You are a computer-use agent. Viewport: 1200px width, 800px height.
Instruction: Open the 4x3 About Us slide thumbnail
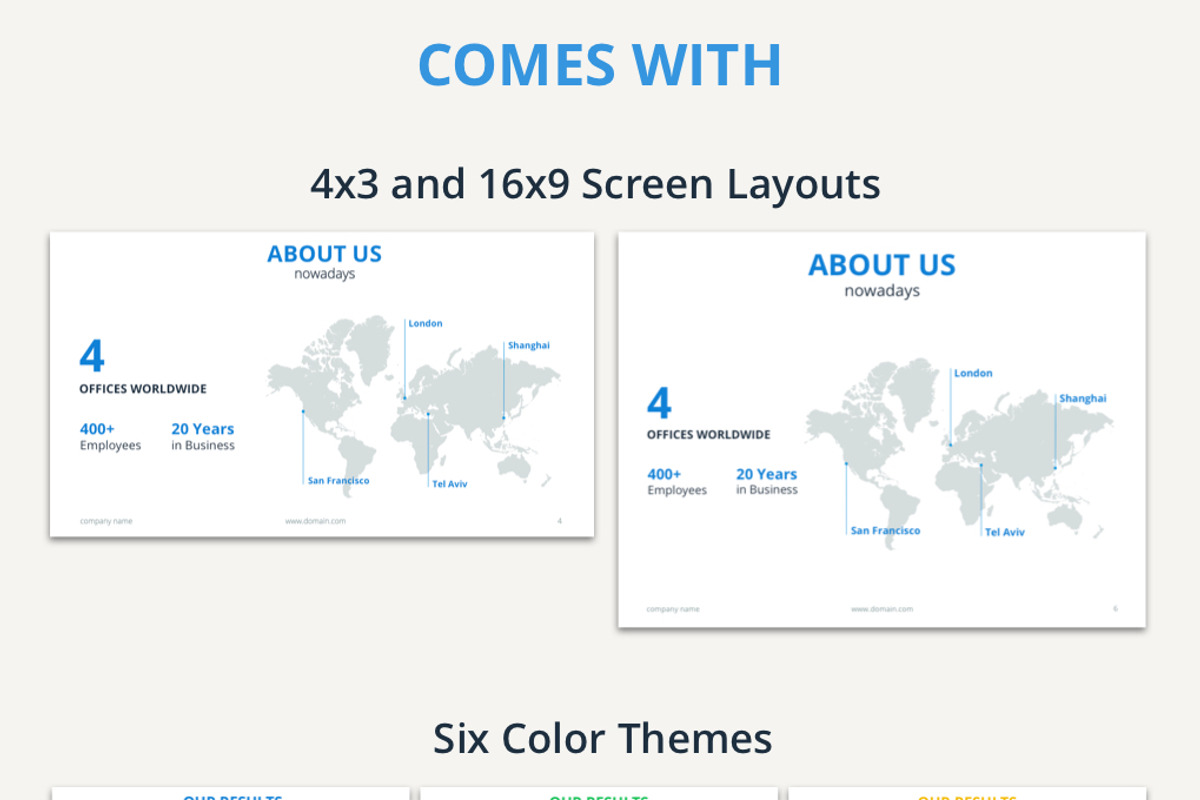(882, 430)
